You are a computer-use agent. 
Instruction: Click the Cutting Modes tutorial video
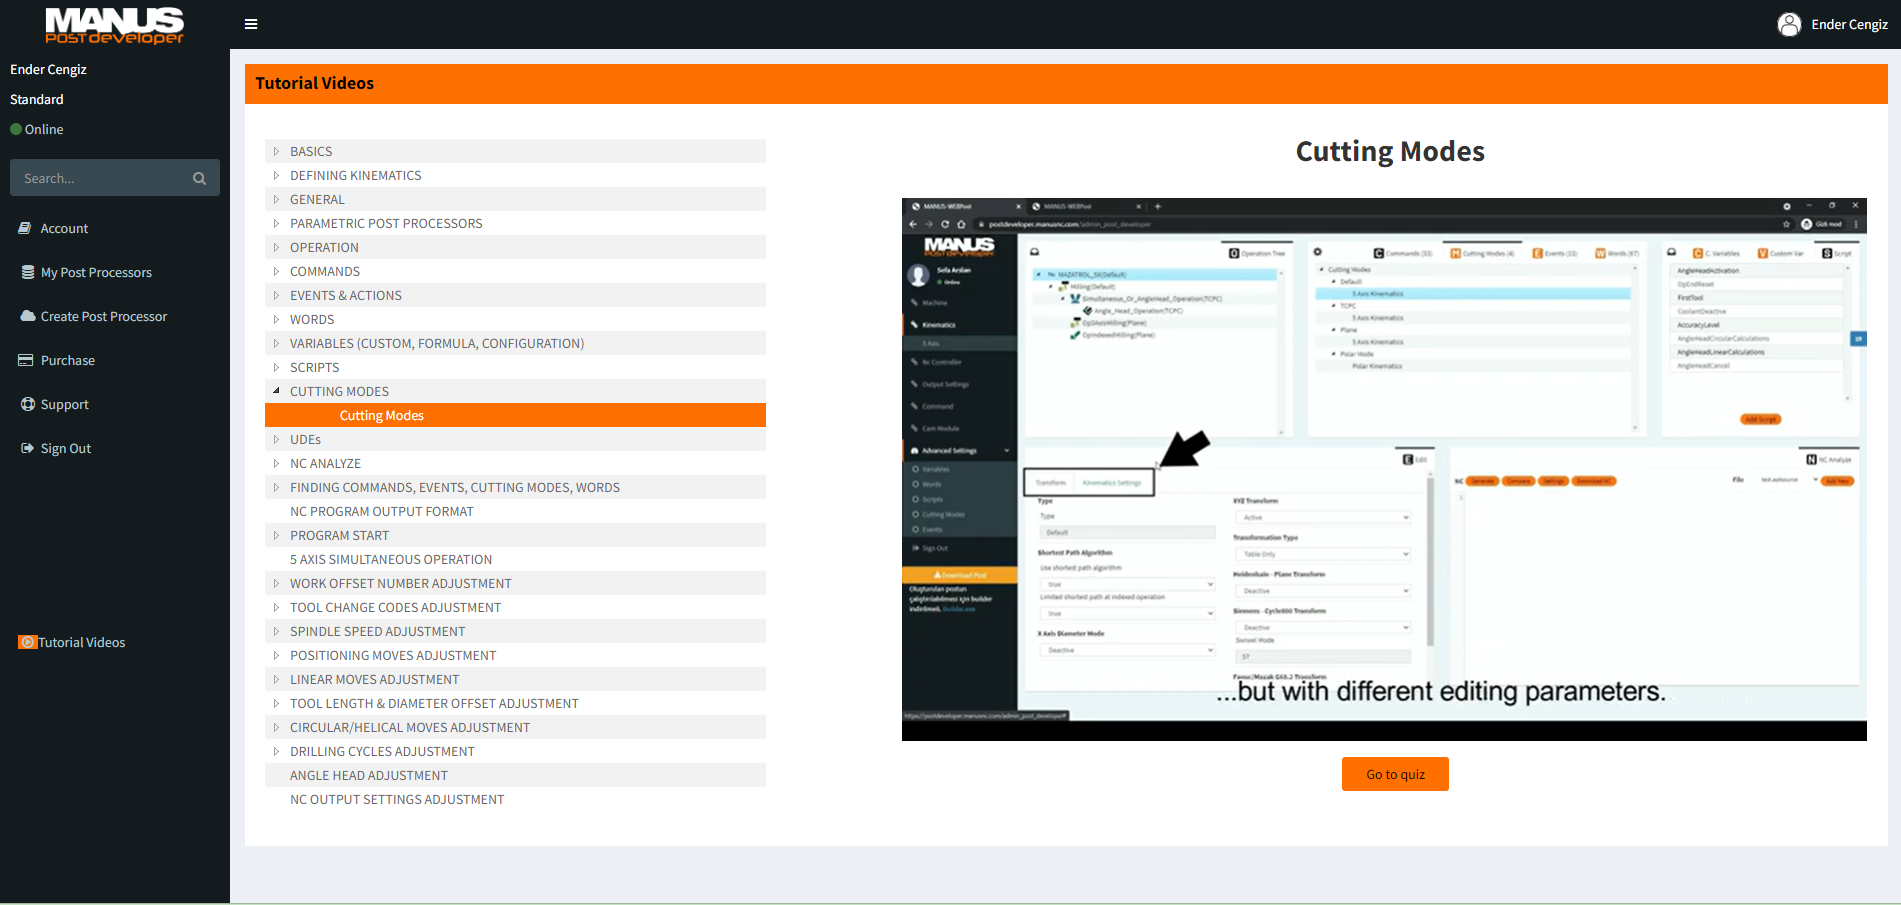point(1383,469)
